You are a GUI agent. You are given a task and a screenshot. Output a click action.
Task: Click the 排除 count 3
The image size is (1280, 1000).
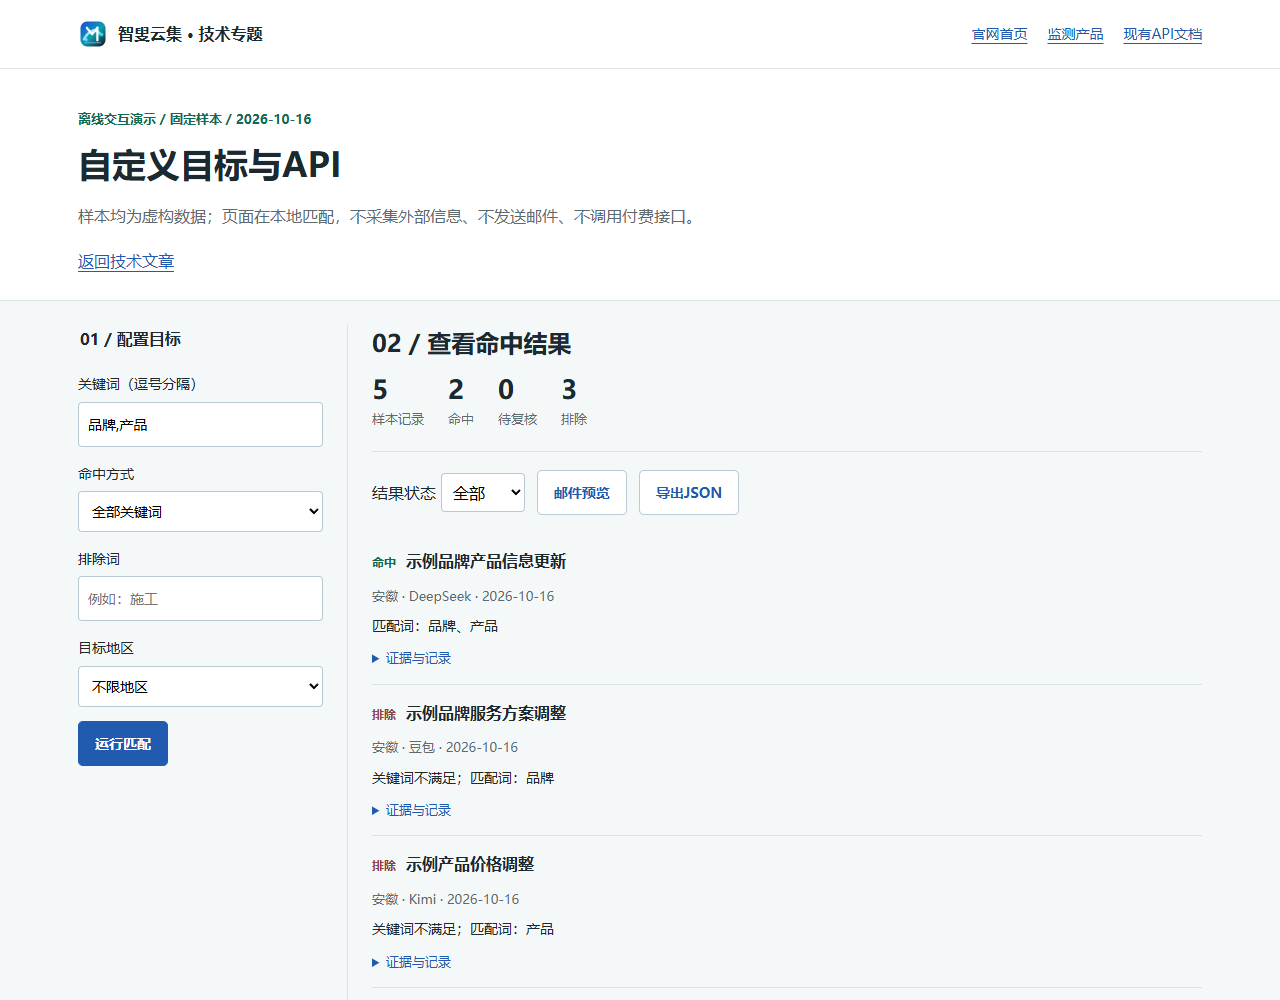[569, 389]
